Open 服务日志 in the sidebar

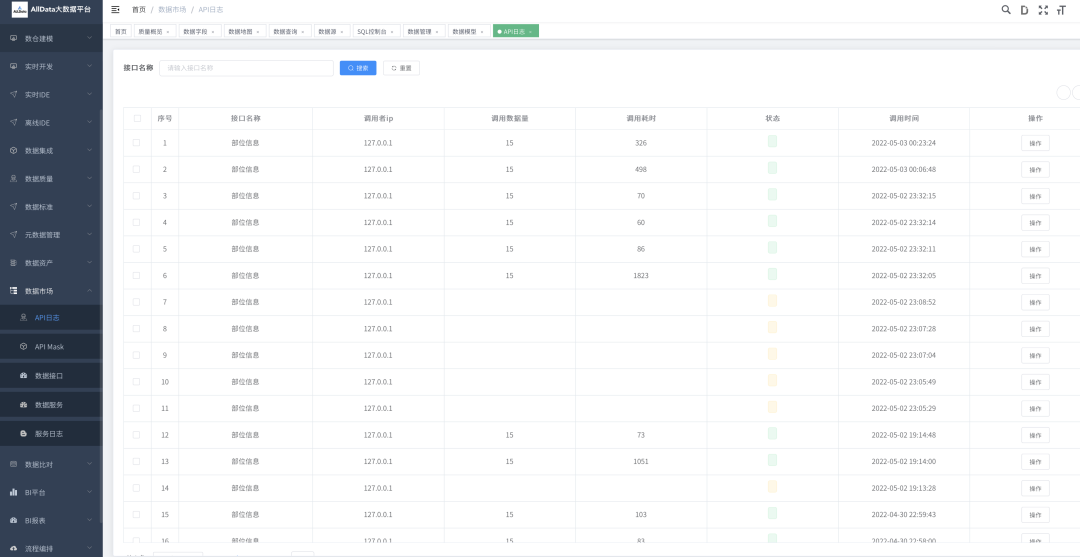(x=49, y=433)
